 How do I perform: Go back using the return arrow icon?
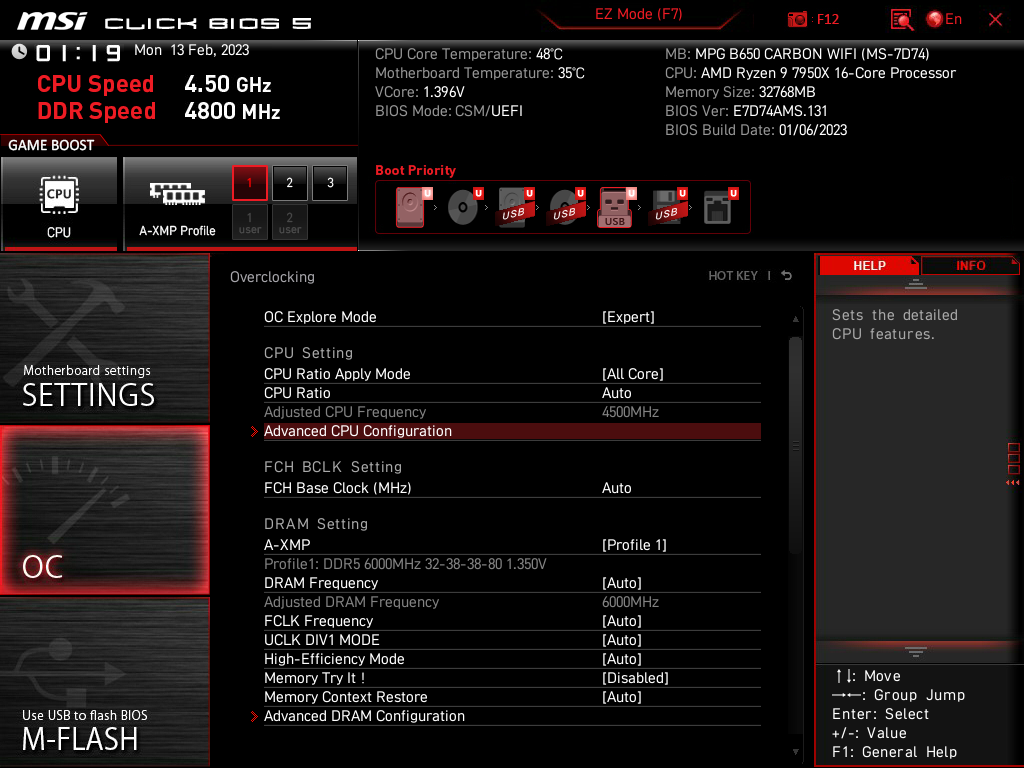(786, 276)
